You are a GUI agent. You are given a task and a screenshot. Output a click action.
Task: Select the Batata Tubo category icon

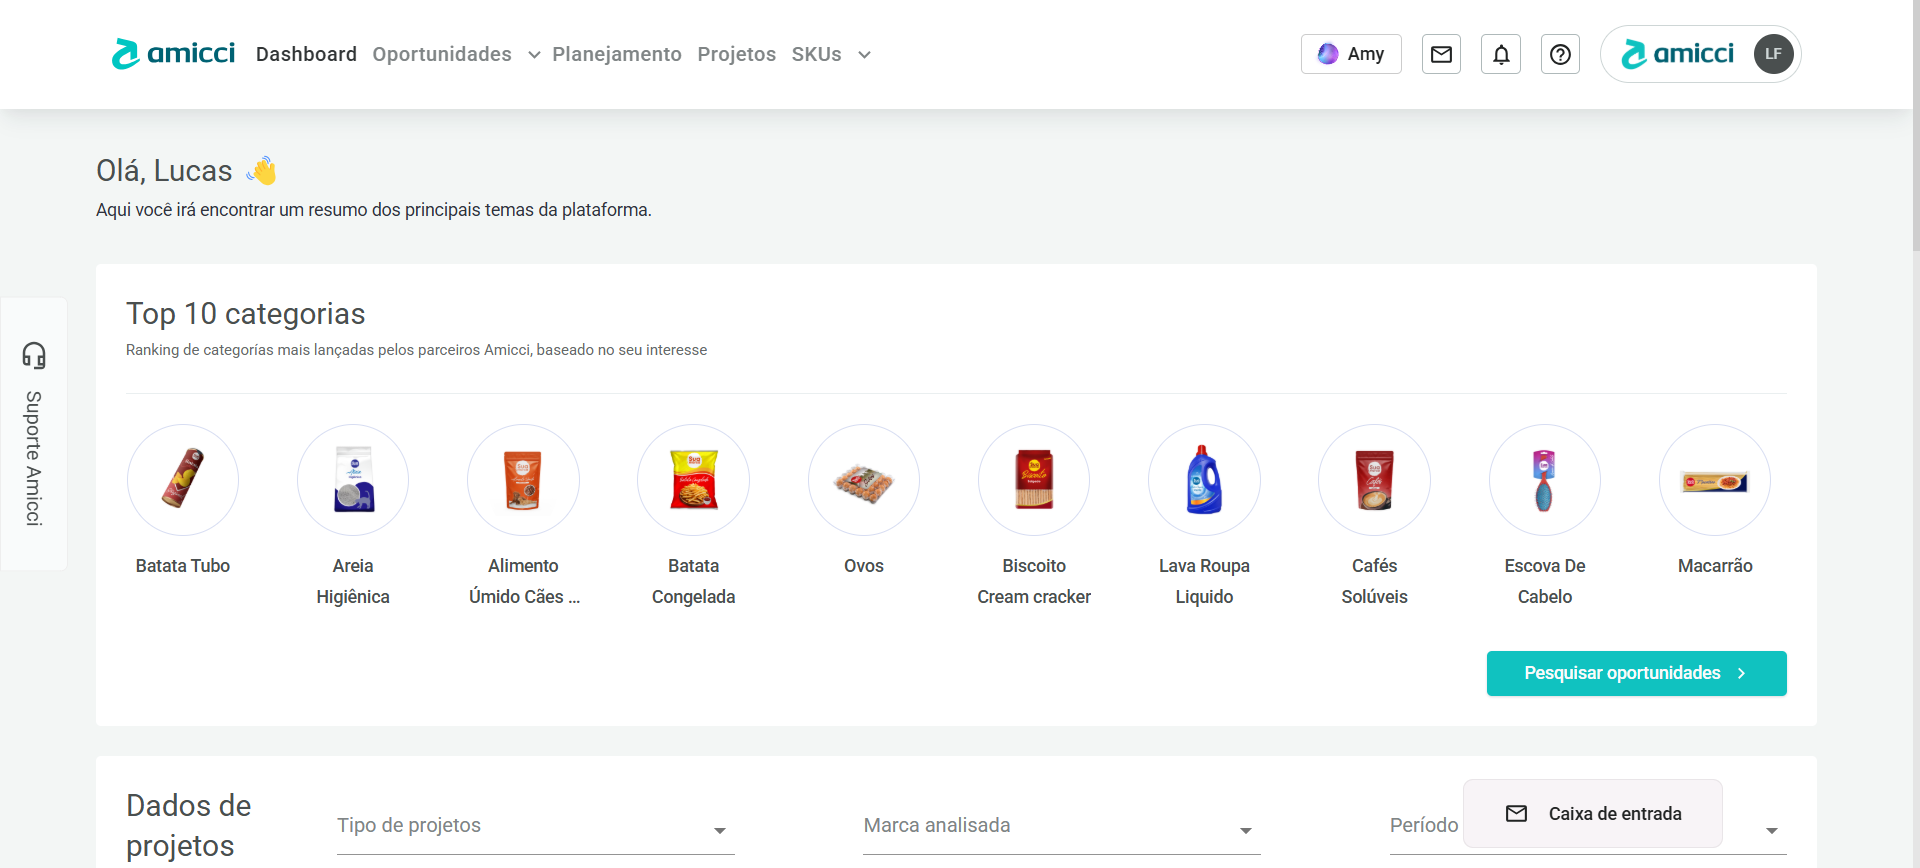click(183, 480)
